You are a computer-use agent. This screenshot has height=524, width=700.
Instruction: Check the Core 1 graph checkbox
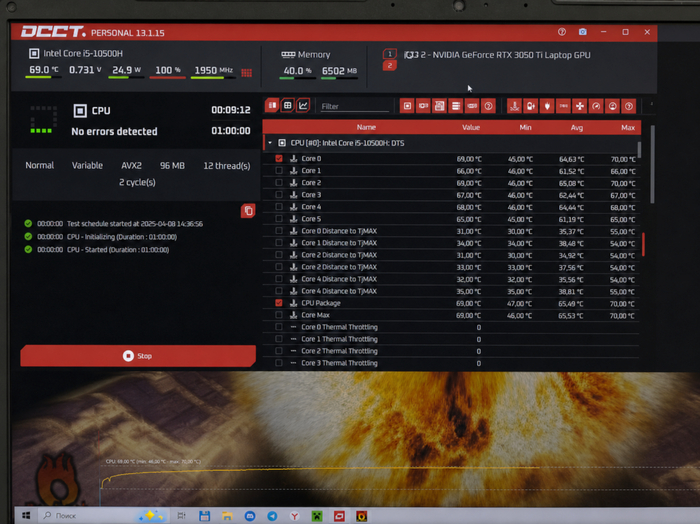[x=279, y=171]
